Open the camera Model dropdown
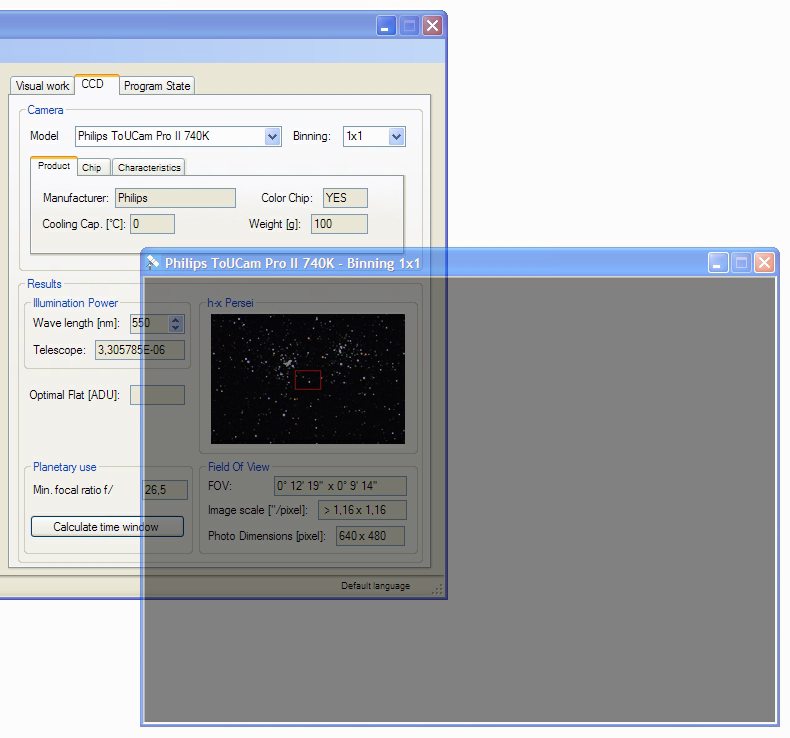790x738 pixels. (x=273, y=137)
